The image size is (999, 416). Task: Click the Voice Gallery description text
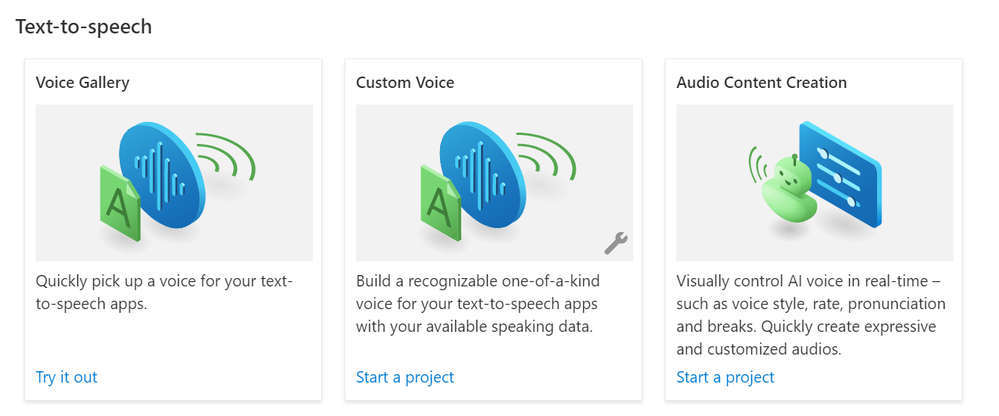(x=163, y=292)
